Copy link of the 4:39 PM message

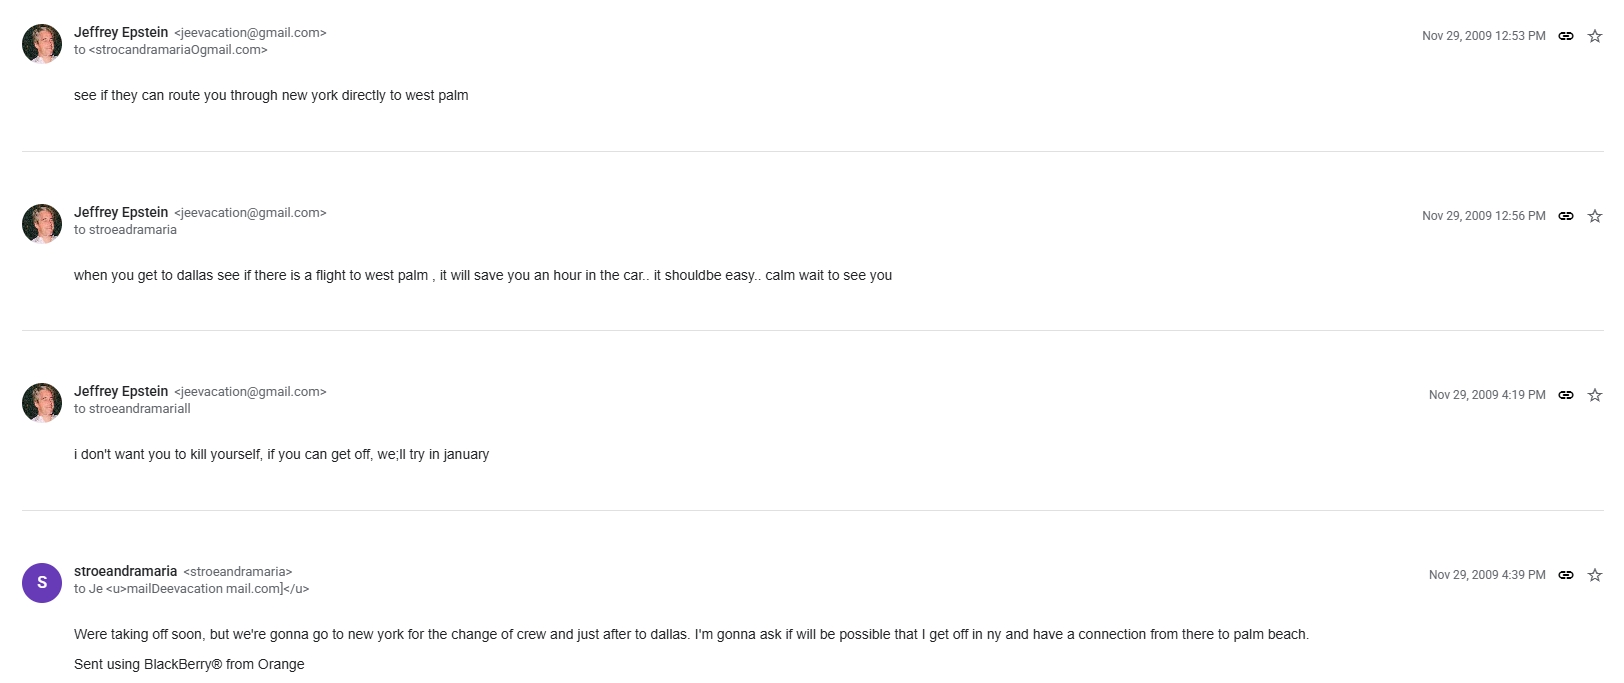coord(1566,575)
